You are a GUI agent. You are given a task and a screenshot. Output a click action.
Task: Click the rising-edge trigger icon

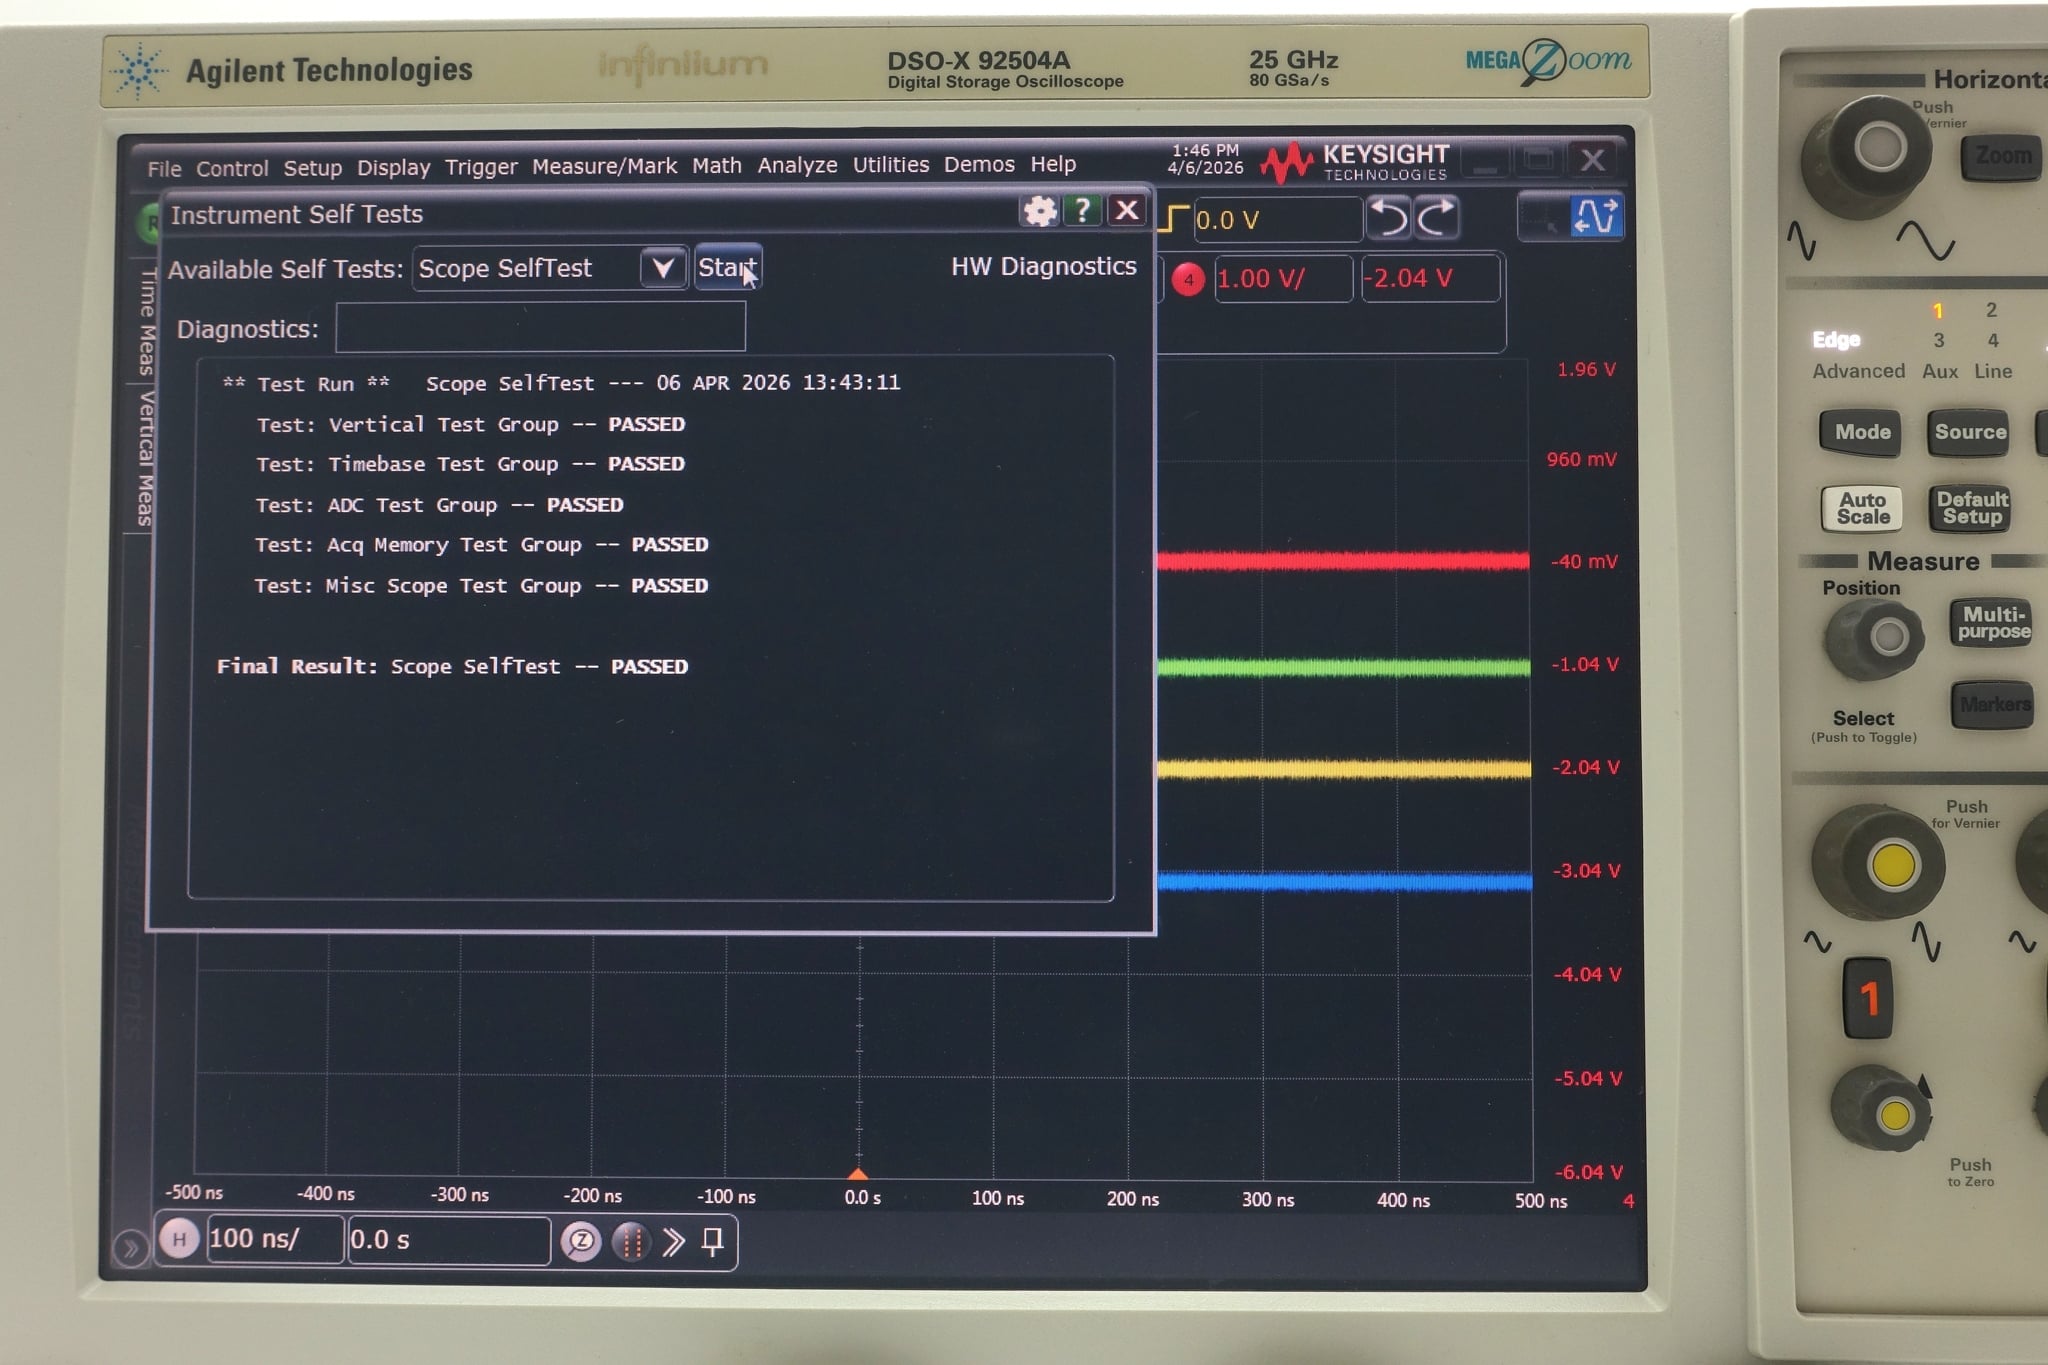coord(1173,219)
